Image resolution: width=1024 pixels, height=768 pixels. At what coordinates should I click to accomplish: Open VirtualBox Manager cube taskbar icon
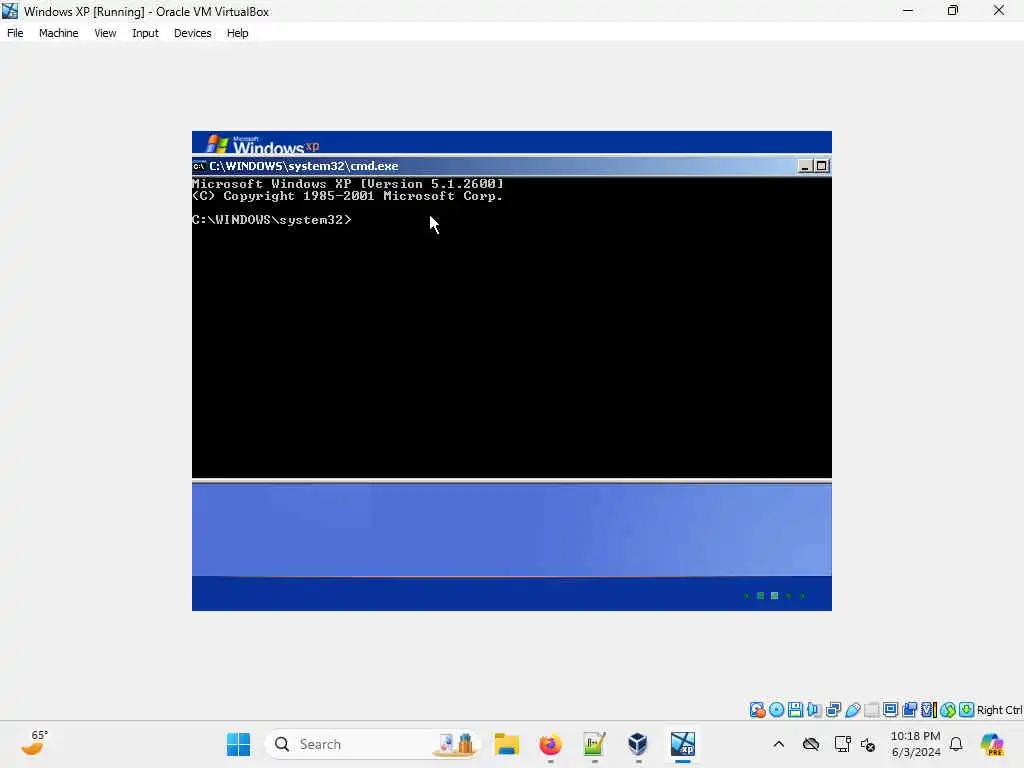(x=638, y=744)
